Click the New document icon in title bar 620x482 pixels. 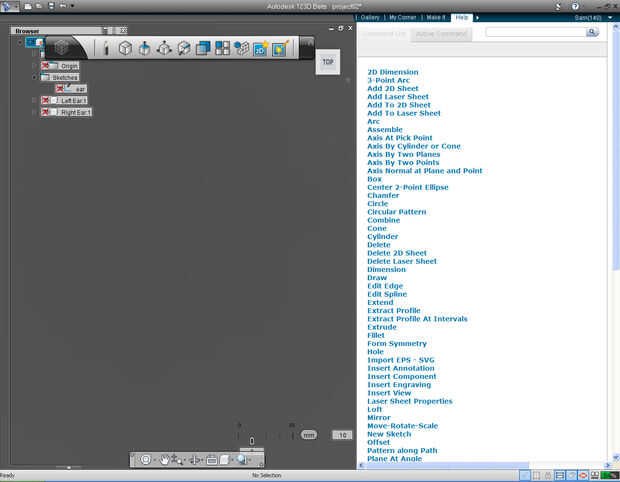click(x=28, y=6)
